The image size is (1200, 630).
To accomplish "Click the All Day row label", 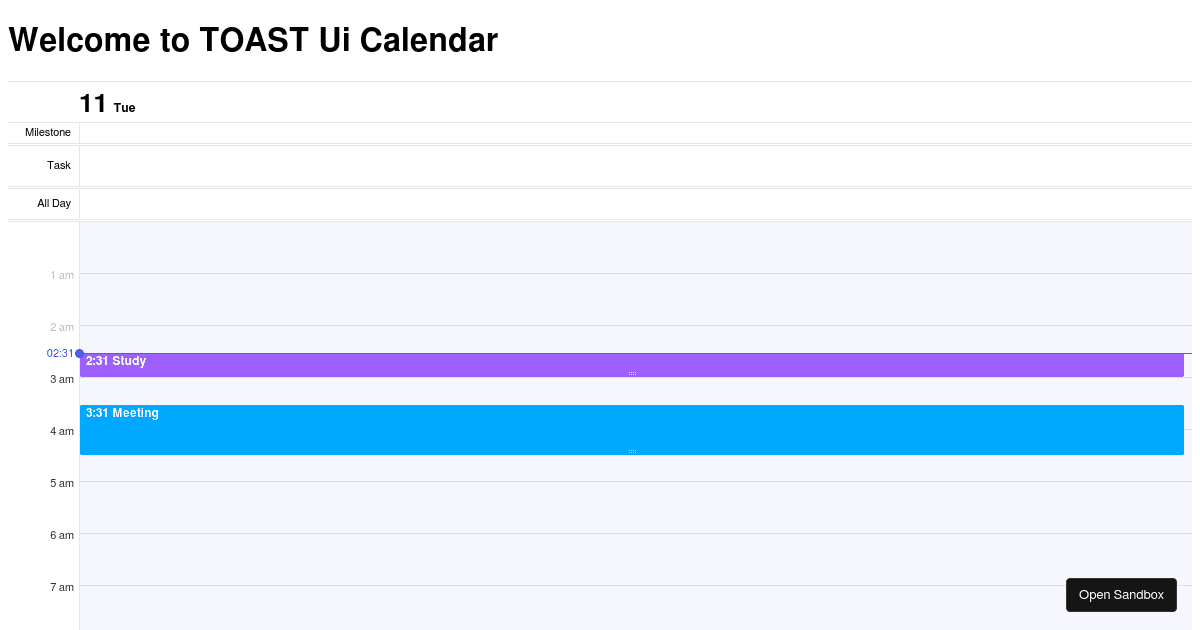I will coord(54,203).
